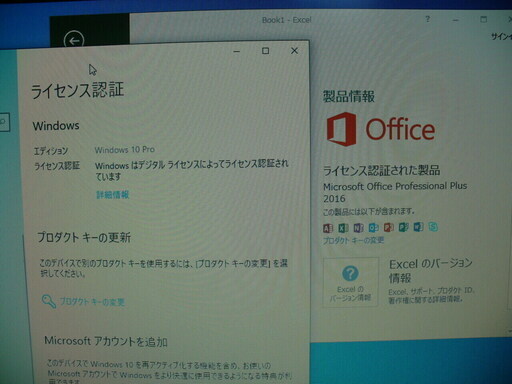Go back using the Excel backstage arrow

point(74,40)
